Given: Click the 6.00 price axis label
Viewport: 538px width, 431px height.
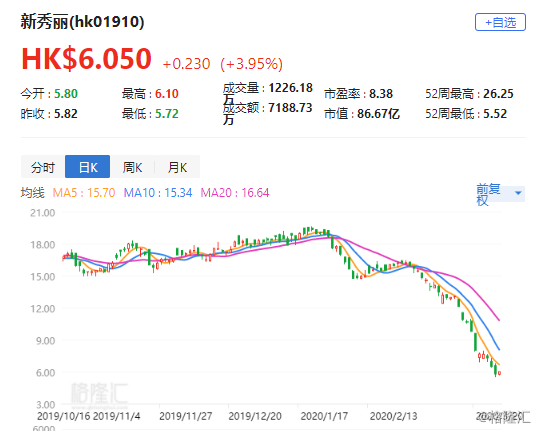Looking at the screenshot, I should [x=45, y=373].
